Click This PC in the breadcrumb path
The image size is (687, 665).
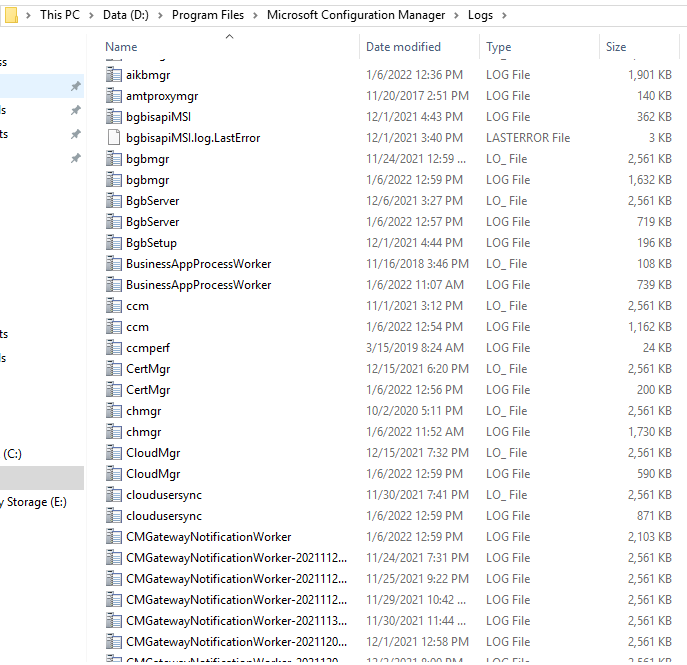click(60, 15)
